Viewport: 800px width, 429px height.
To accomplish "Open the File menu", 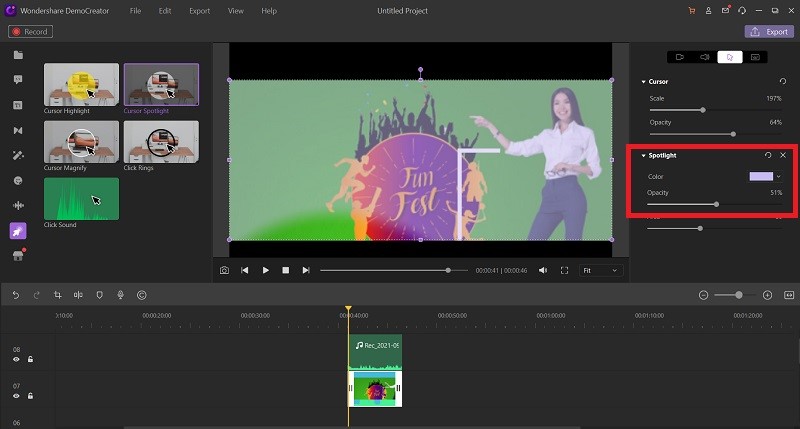I will (135, 11).
